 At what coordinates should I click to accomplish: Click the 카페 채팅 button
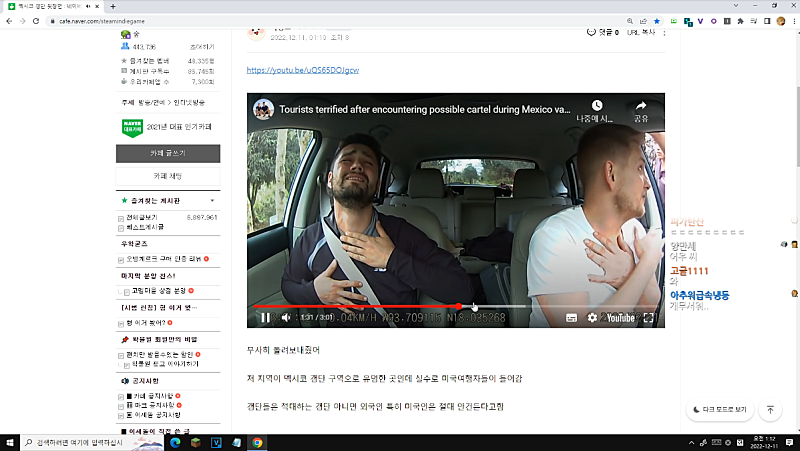pos(167,176)
